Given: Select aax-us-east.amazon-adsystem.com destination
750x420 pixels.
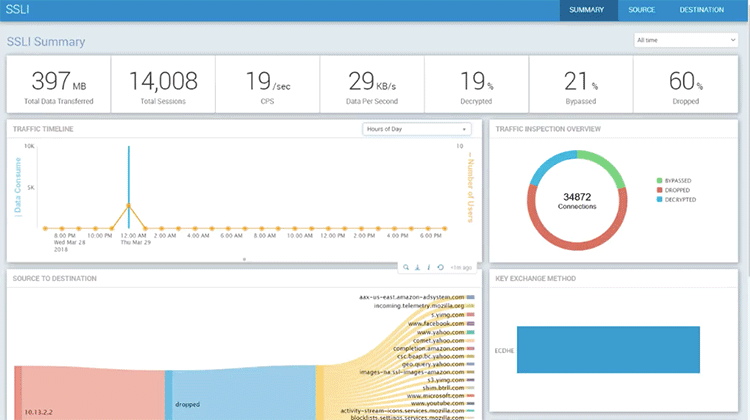Looking at the screenshot, I should 412,298.
